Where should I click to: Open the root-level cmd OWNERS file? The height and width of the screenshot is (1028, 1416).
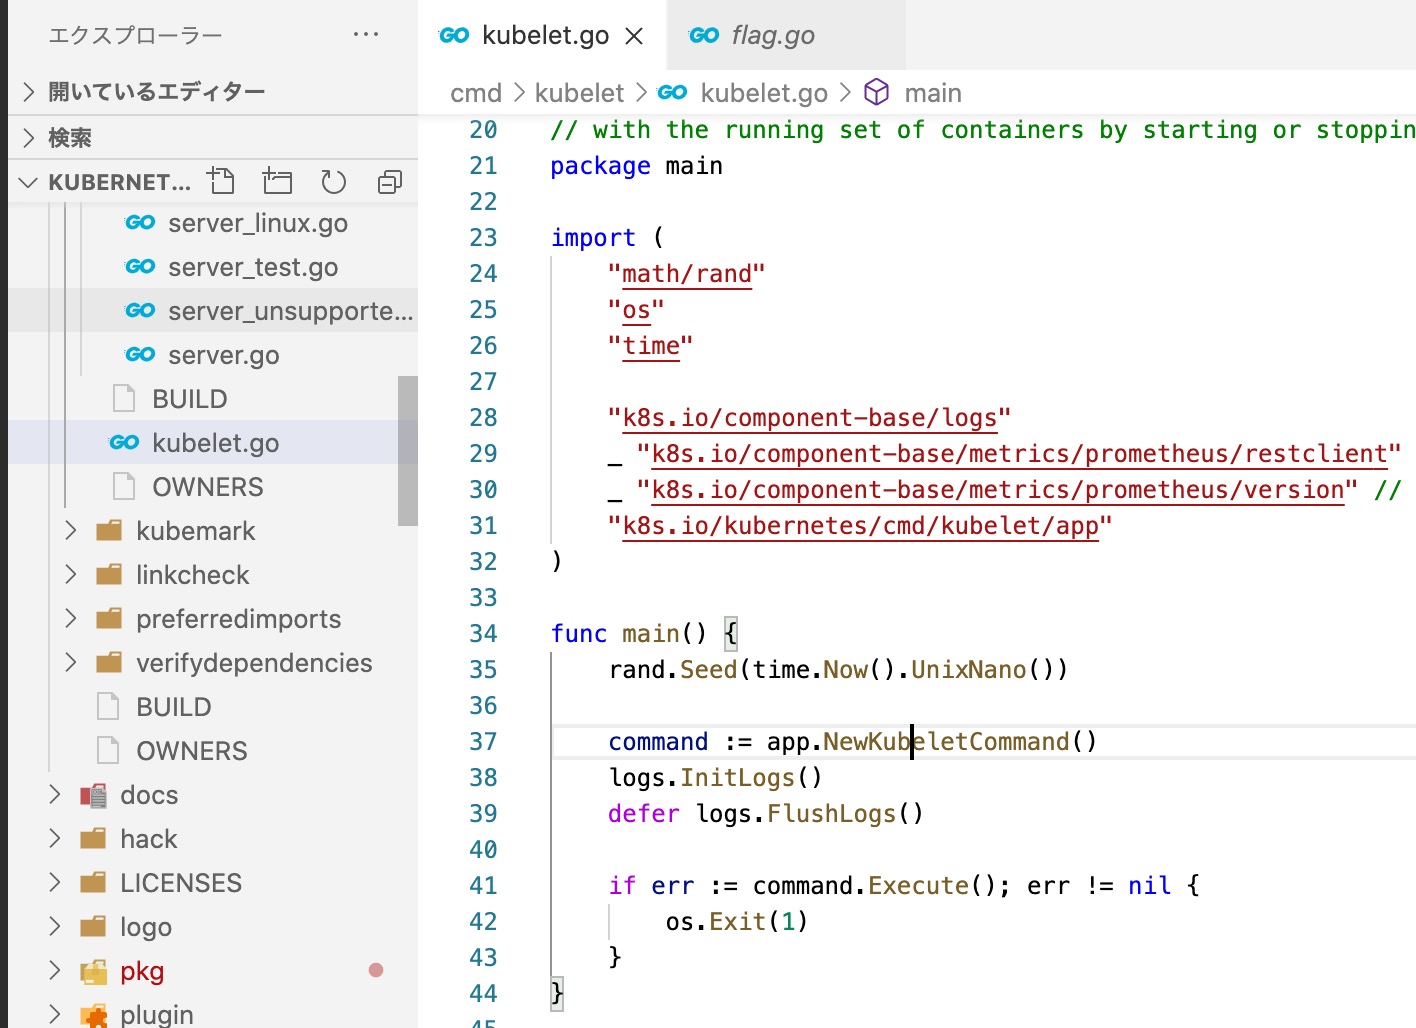tap(213, 751)
